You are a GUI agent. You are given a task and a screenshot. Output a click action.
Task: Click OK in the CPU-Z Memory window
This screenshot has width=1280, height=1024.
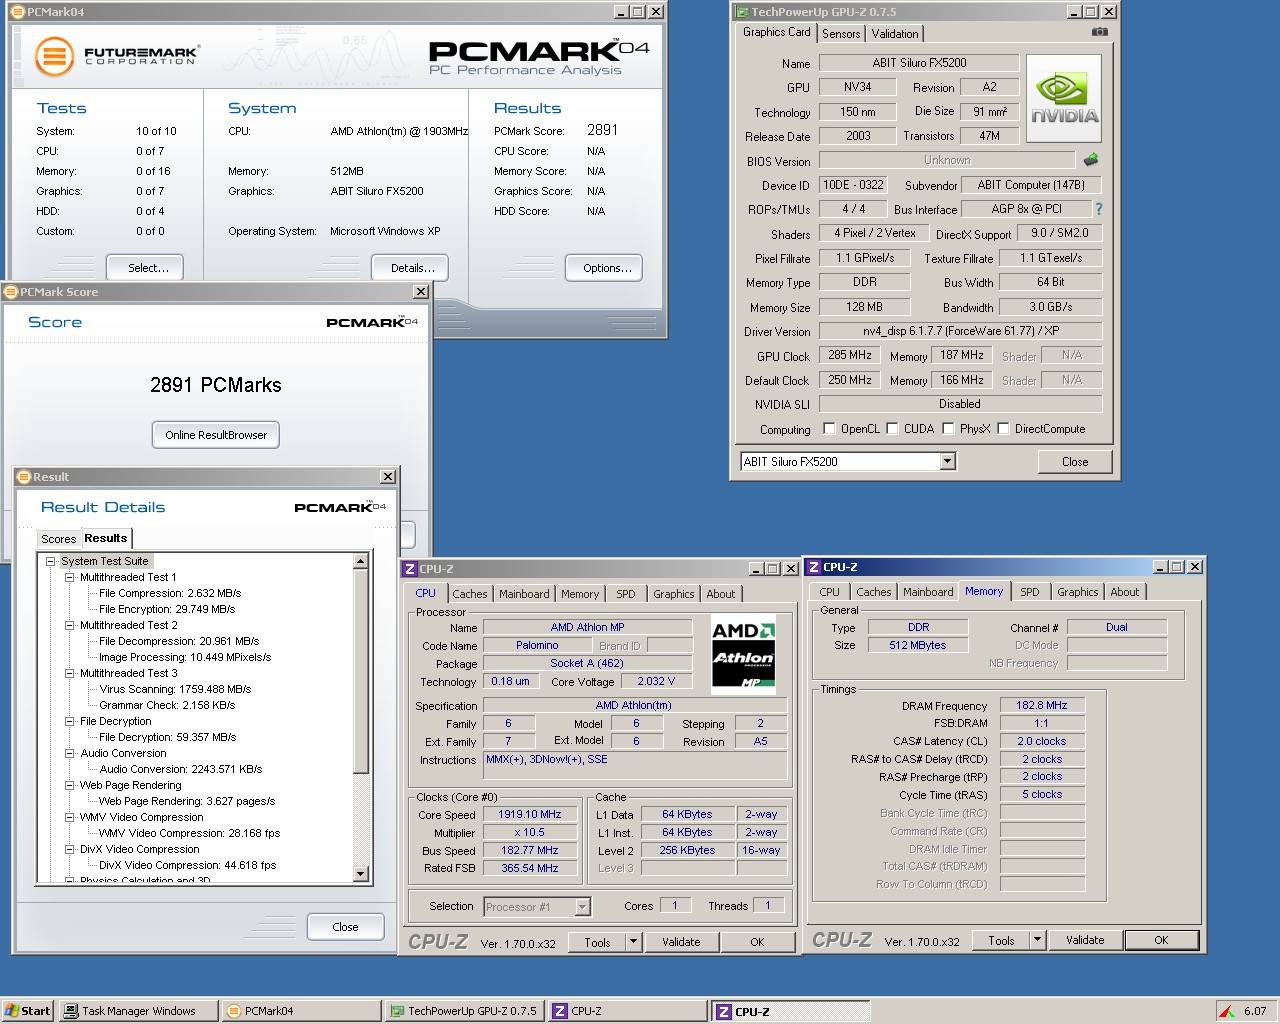1161,940
